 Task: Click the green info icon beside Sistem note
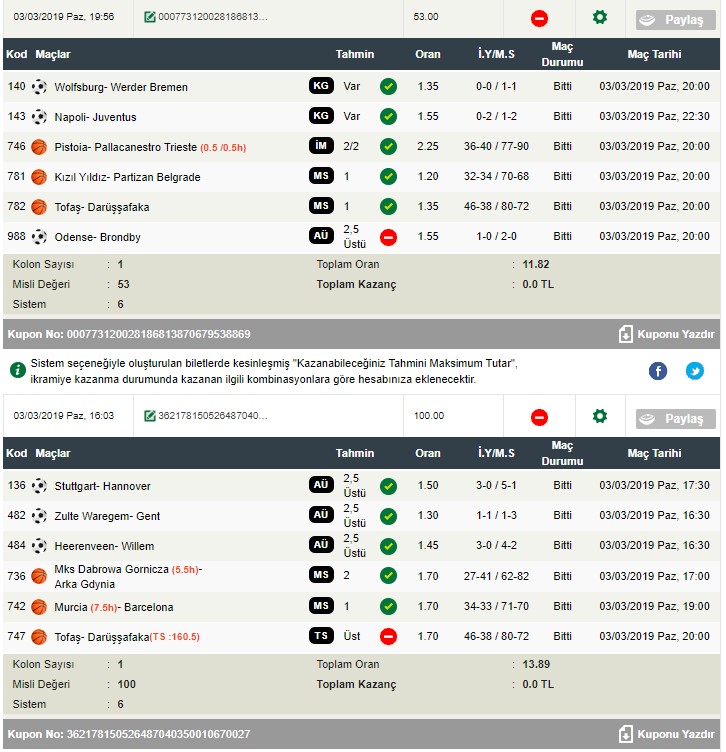(x=18, y=370)
